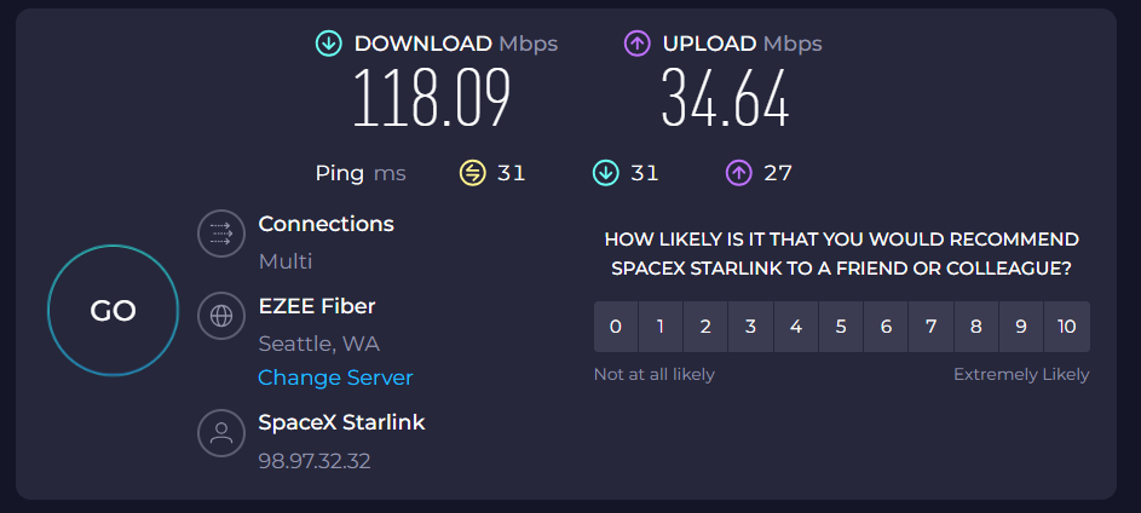This screenshot has width=1141, height=513.
Task: Click the Multi connections setting
Action: [285, 262]
